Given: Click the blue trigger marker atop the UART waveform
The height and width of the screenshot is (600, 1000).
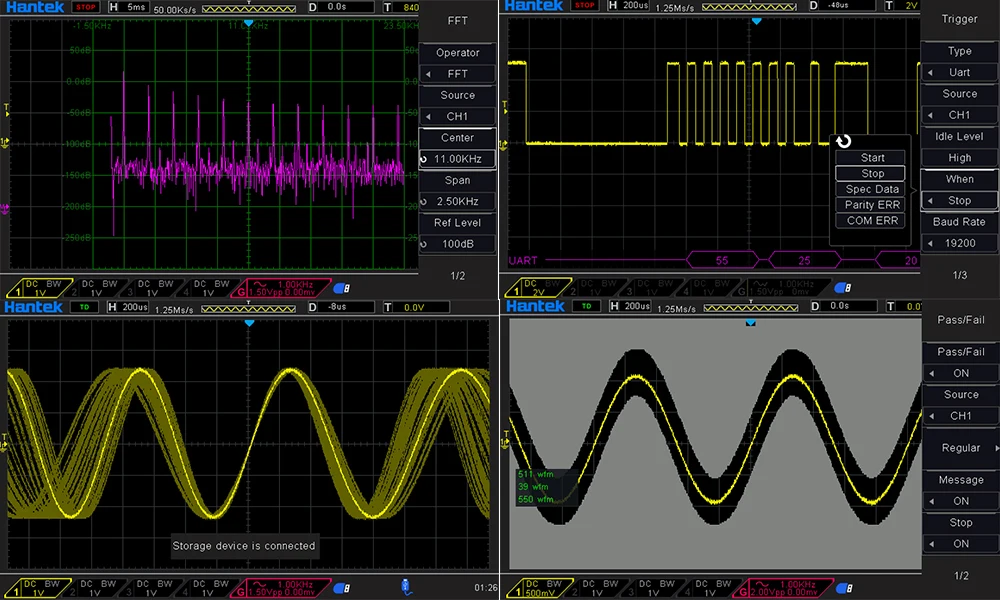Looking at the screenshot, I should pos(756,21).
